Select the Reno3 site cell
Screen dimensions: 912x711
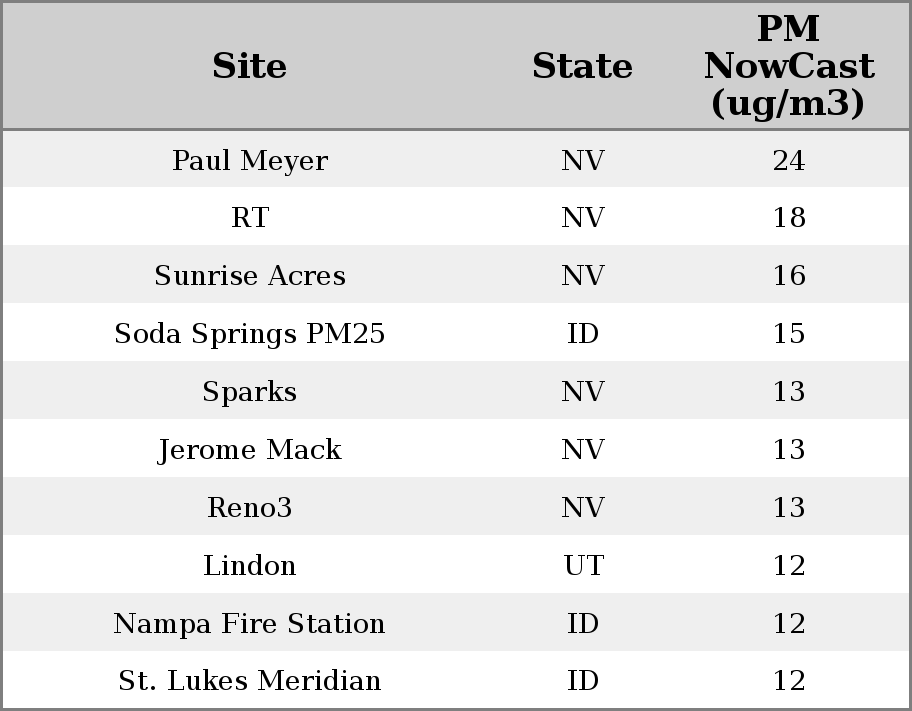pos(250,508)
